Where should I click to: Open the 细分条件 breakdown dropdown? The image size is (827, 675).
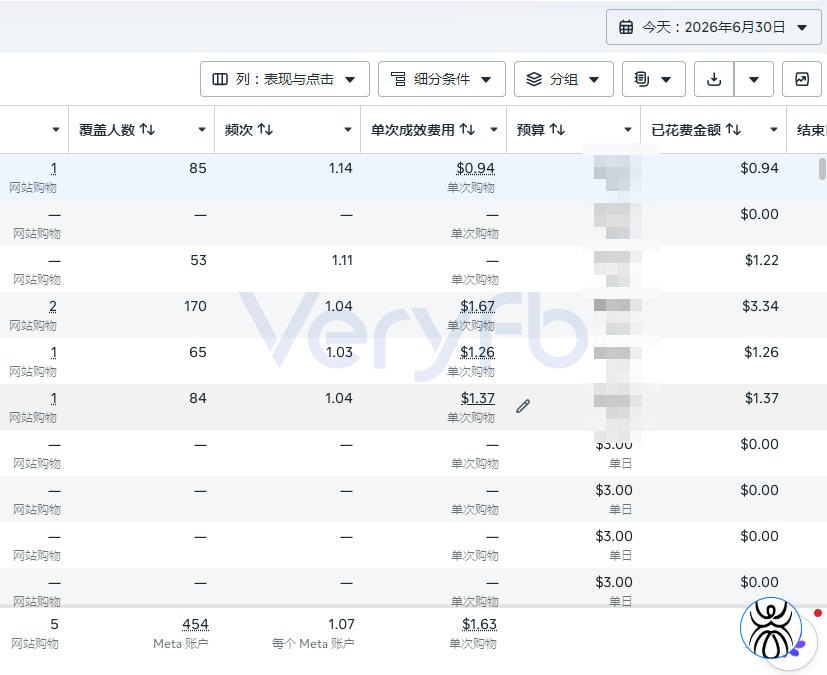click(x=441, y=79)
